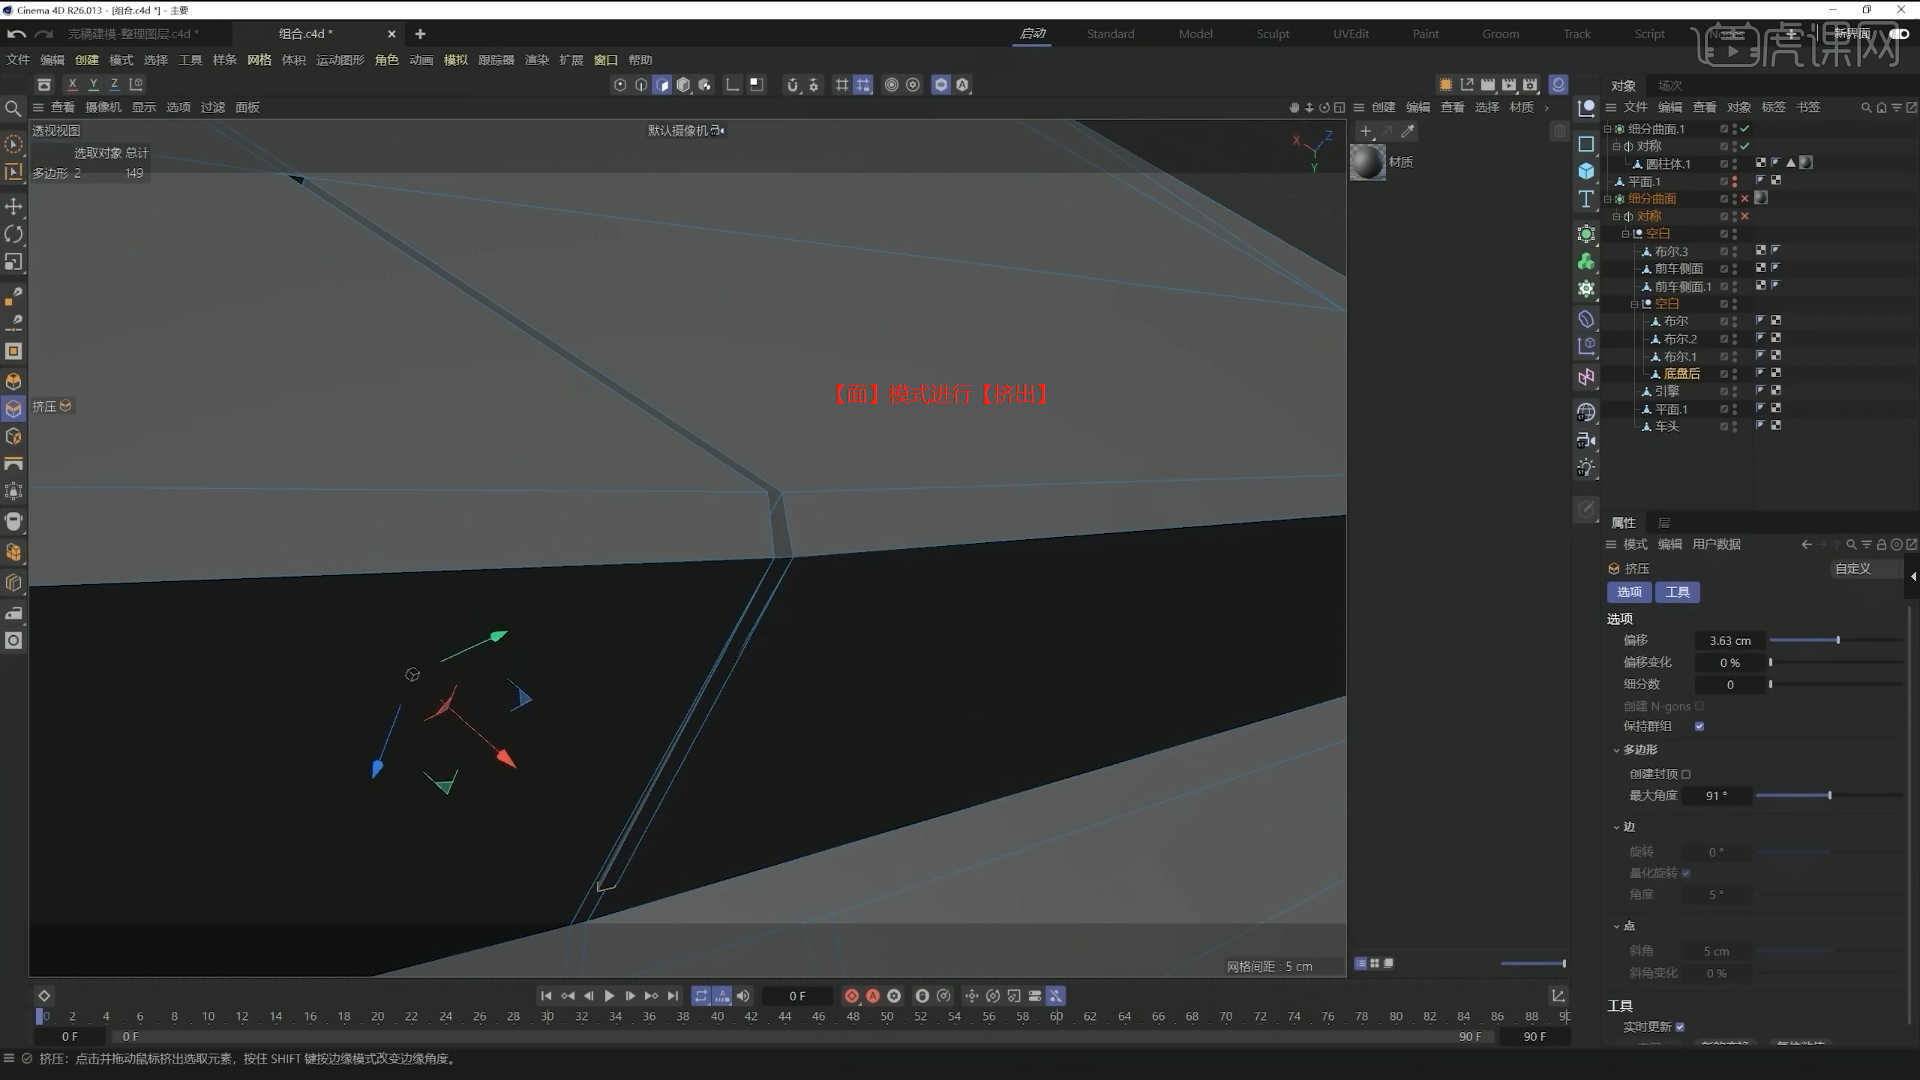The height and width of the screenshot is (1080, 1920).
Task: Toggle visibility dots of 平面.1 object
Action: [x=1734, y=182]
